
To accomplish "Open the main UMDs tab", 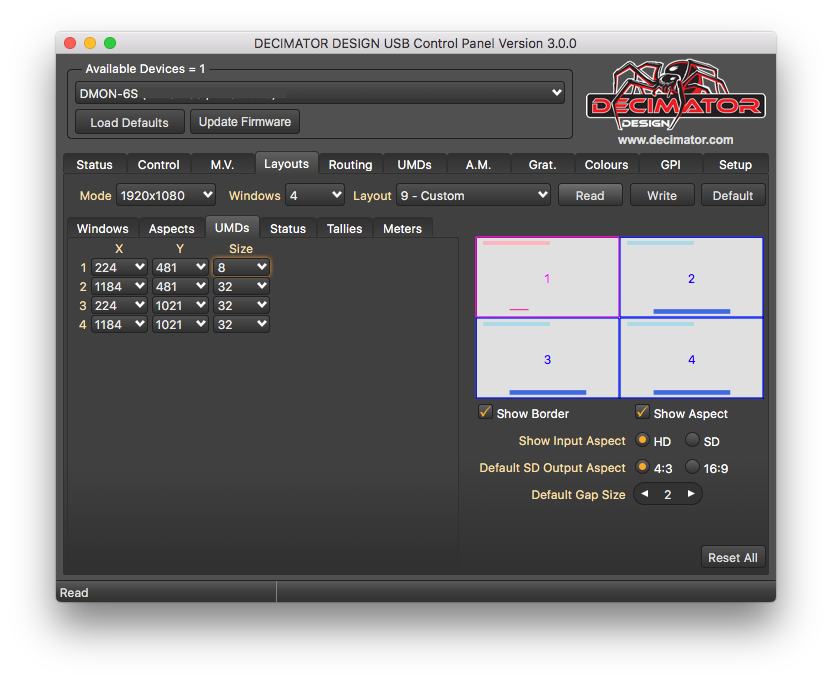I will pyautogui.click(x=414, y=165).
